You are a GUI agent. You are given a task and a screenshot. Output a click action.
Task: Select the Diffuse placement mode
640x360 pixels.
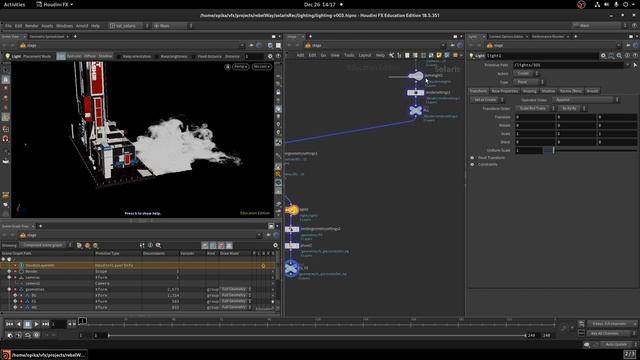click(90, 56)
